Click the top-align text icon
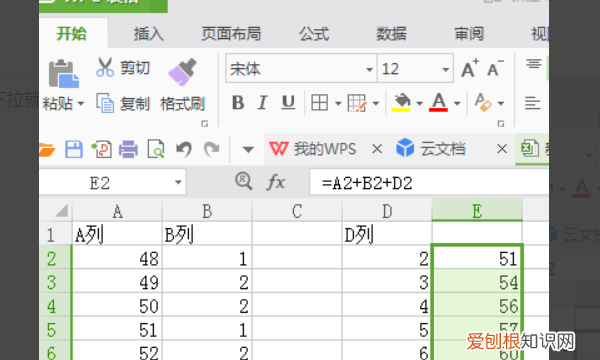The width and height of the screenshot is (600, 360). (533, 64)
